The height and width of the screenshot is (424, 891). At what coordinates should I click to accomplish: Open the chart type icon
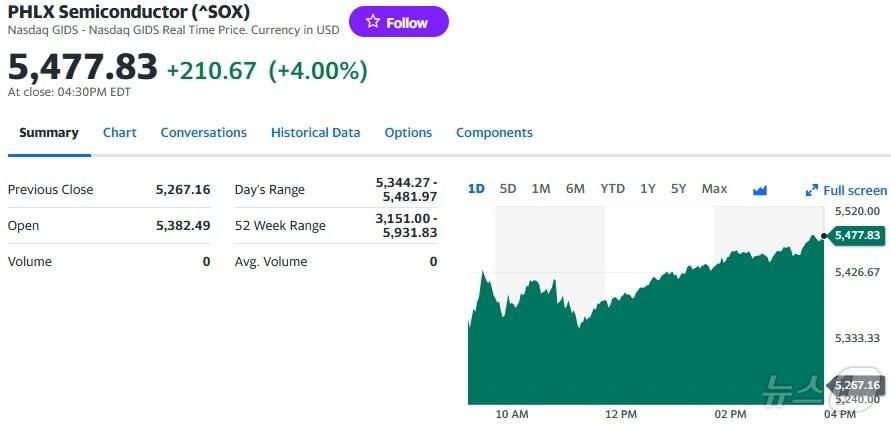pyautogui.click(x=759, y=190)
